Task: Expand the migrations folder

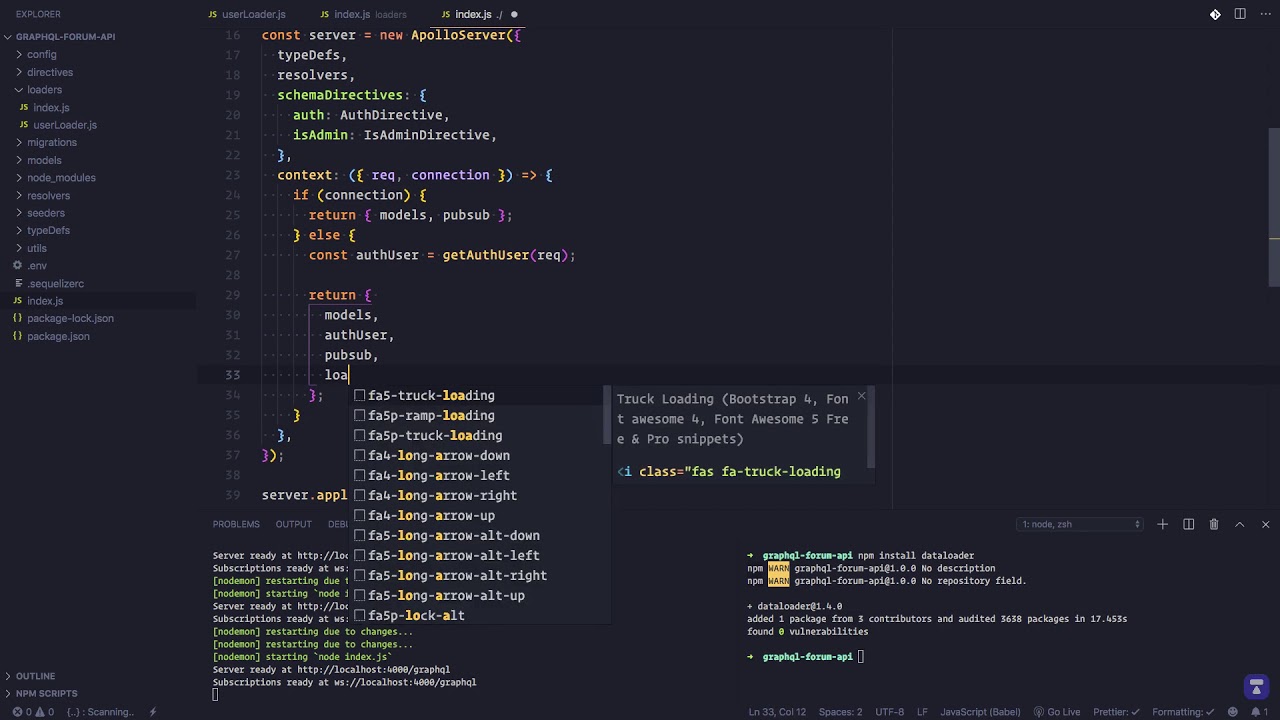Action: point(98,142)
